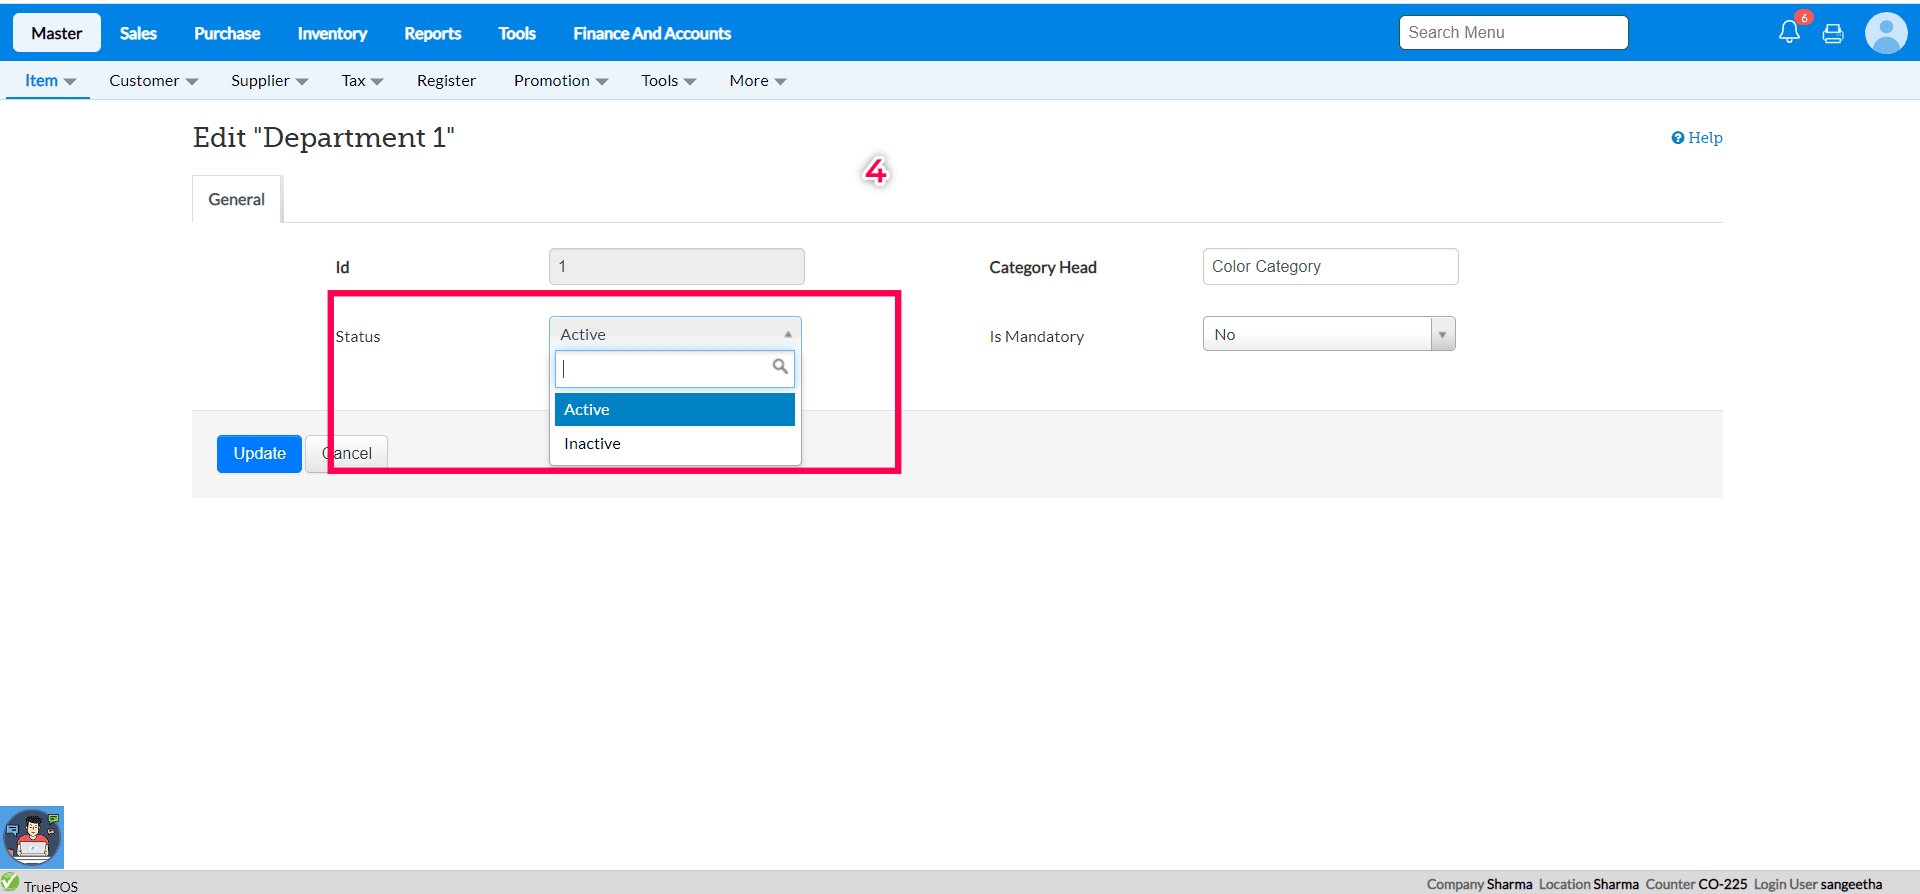Click the printer icon

[1833, 34]
